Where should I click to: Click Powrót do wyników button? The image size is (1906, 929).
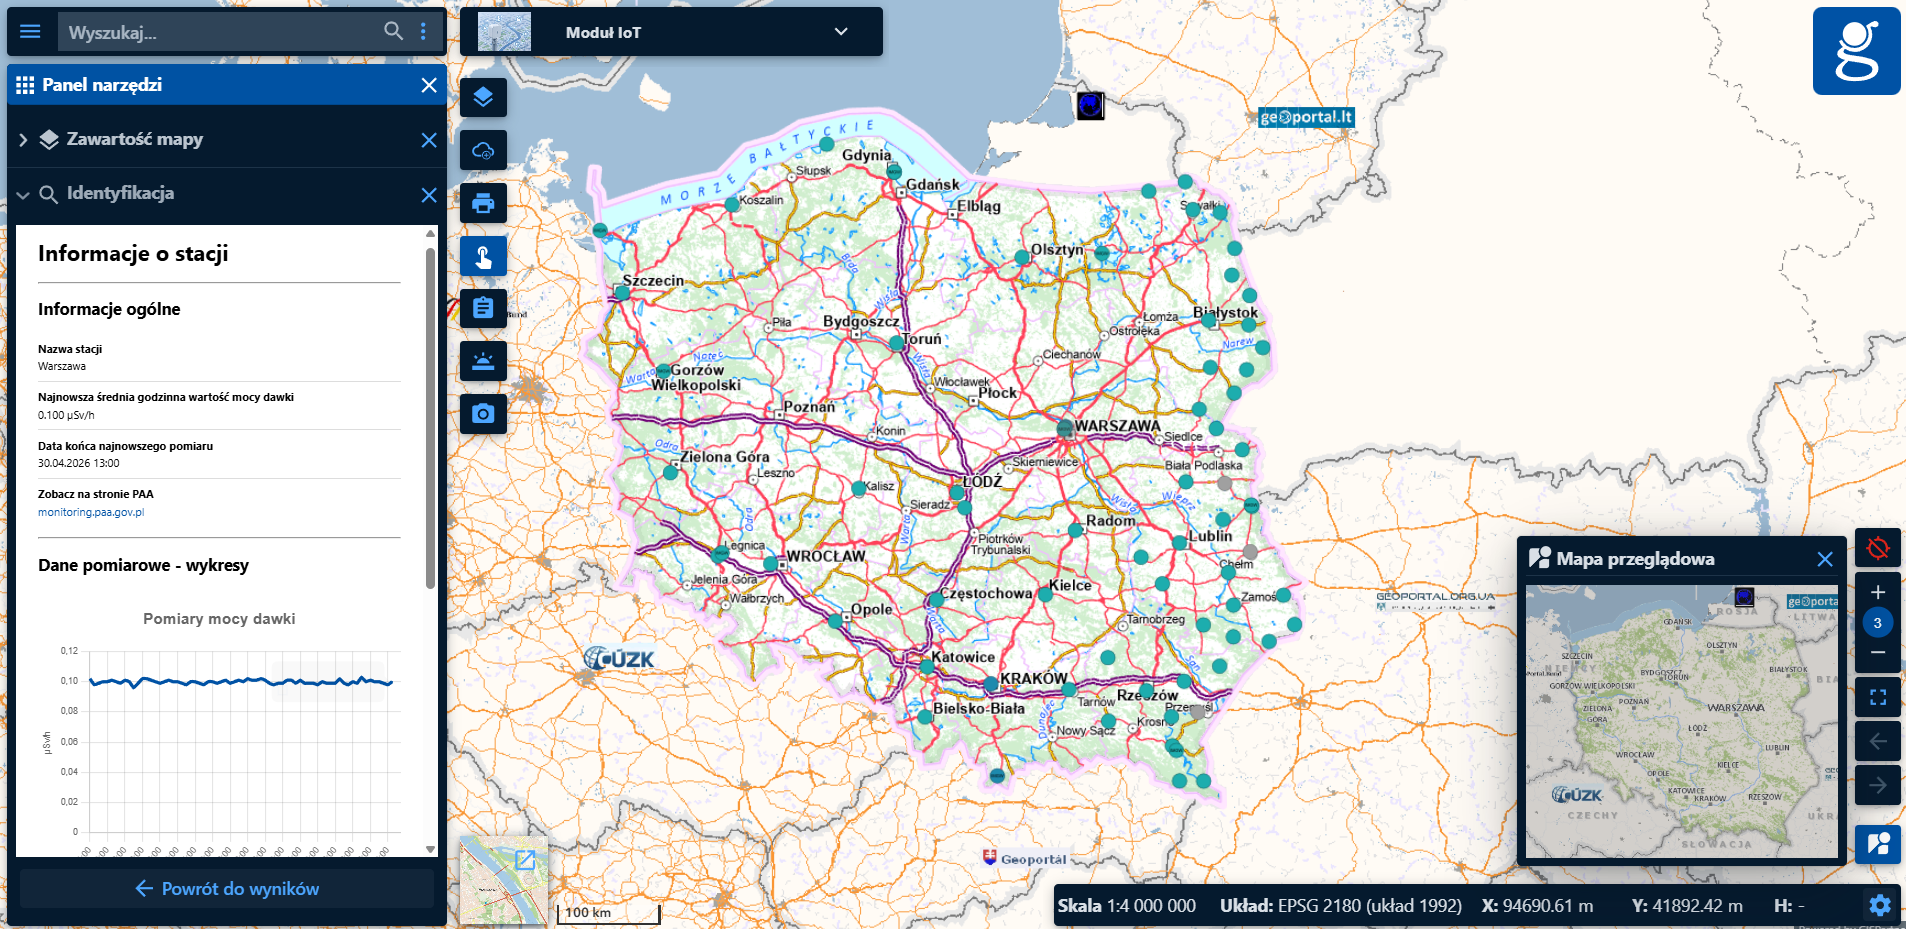pyautogui.click(x=227, y=889)
